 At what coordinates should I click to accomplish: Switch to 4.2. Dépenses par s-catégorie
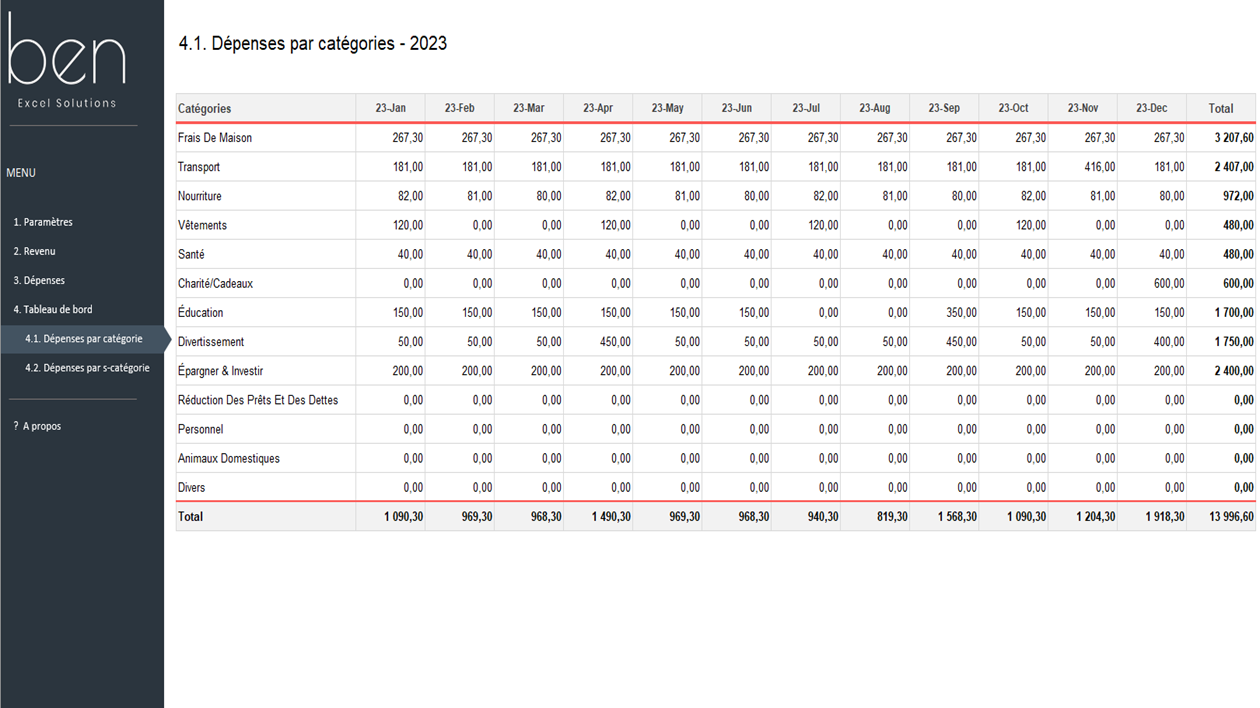(x=87, y=368)
